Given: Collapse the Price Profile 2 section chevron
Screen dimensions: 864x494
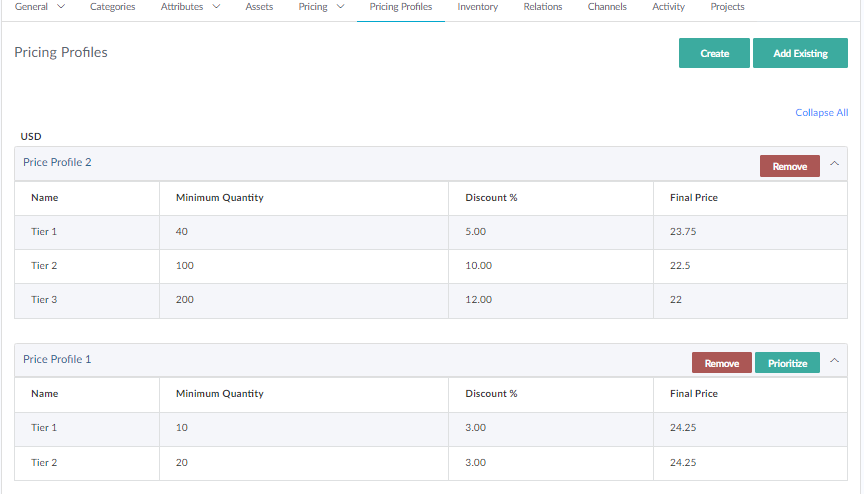Looking at the screenshot, I should pyautogui.click(x=835, y=165).
